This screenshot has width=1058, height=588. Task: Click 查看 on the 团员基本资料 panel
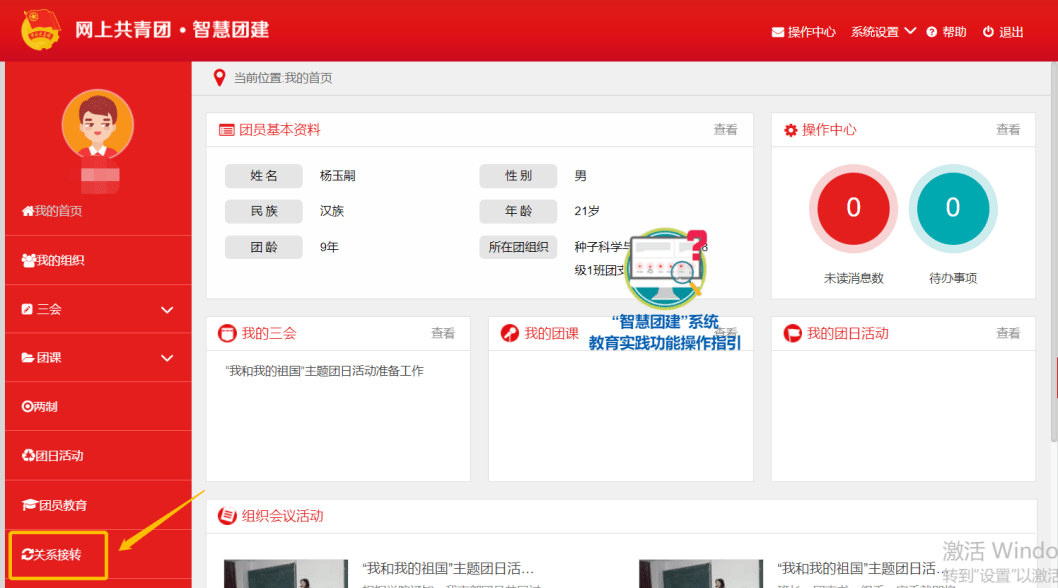[726, 129]
